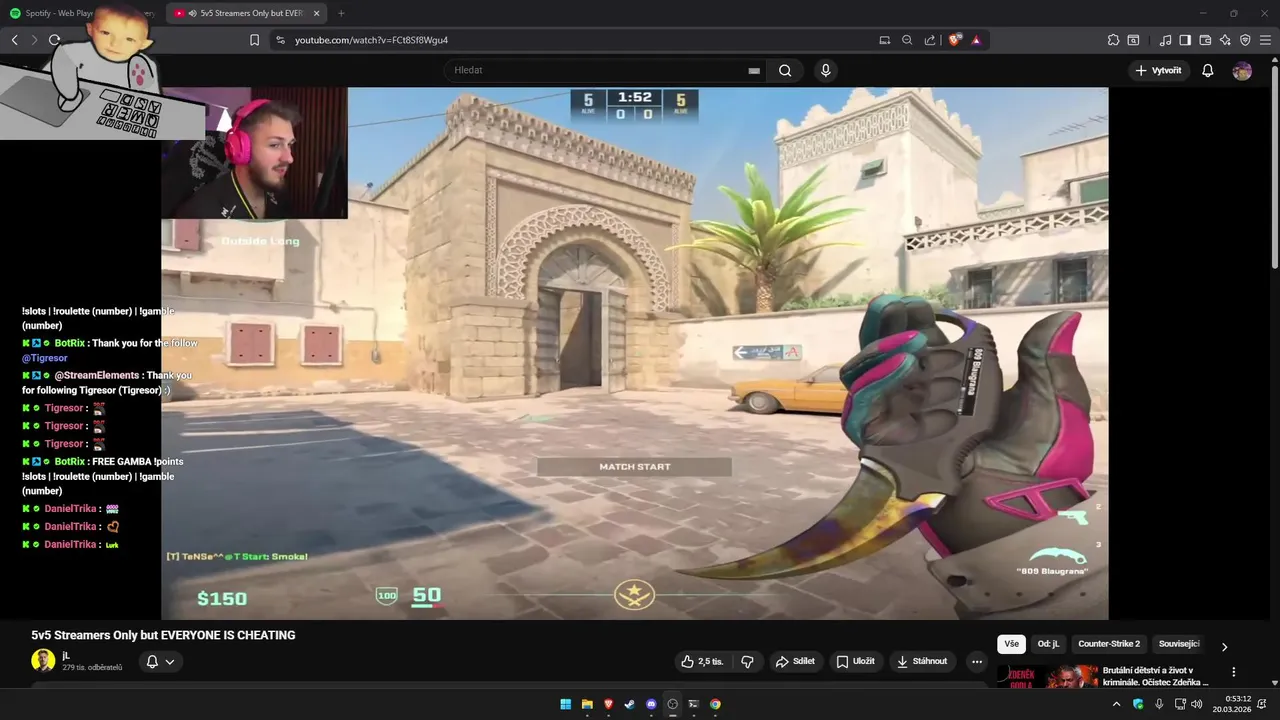1280x720 pixels.
Task: Open the on-screen keyboard icon in search box
Action: point(754,71)
